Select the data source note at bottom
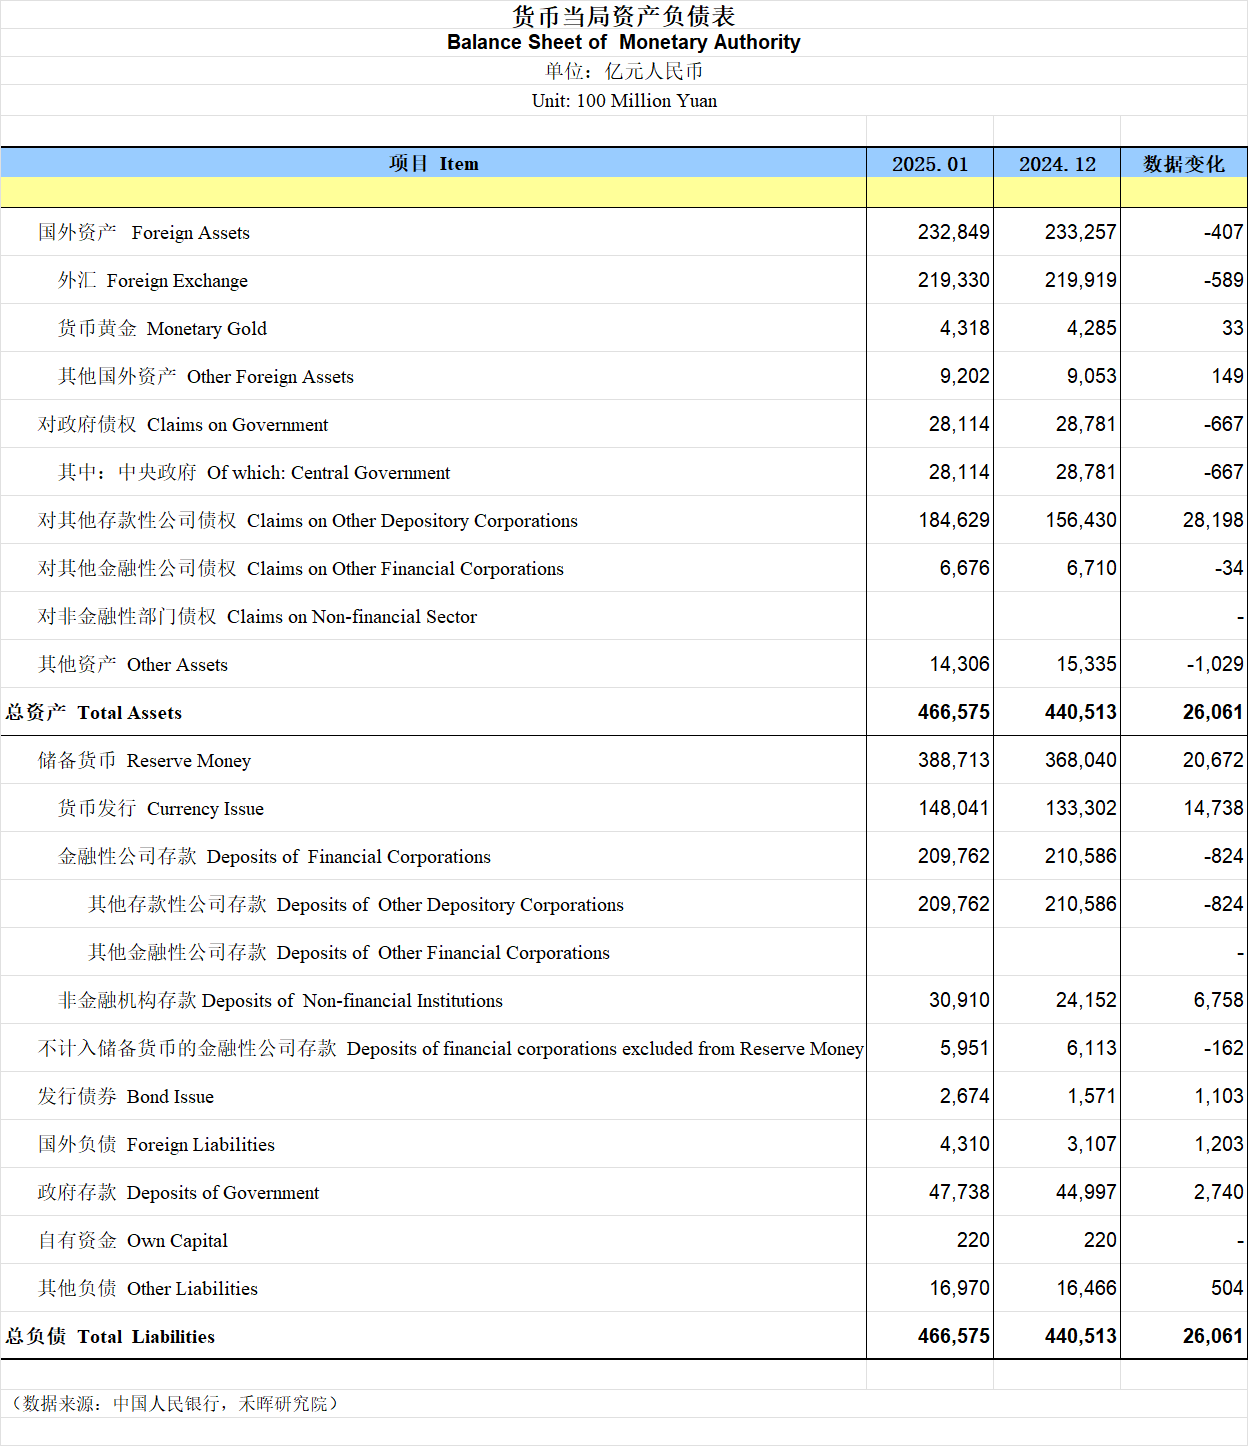 pyautogui.click(x=175, y=1404)
